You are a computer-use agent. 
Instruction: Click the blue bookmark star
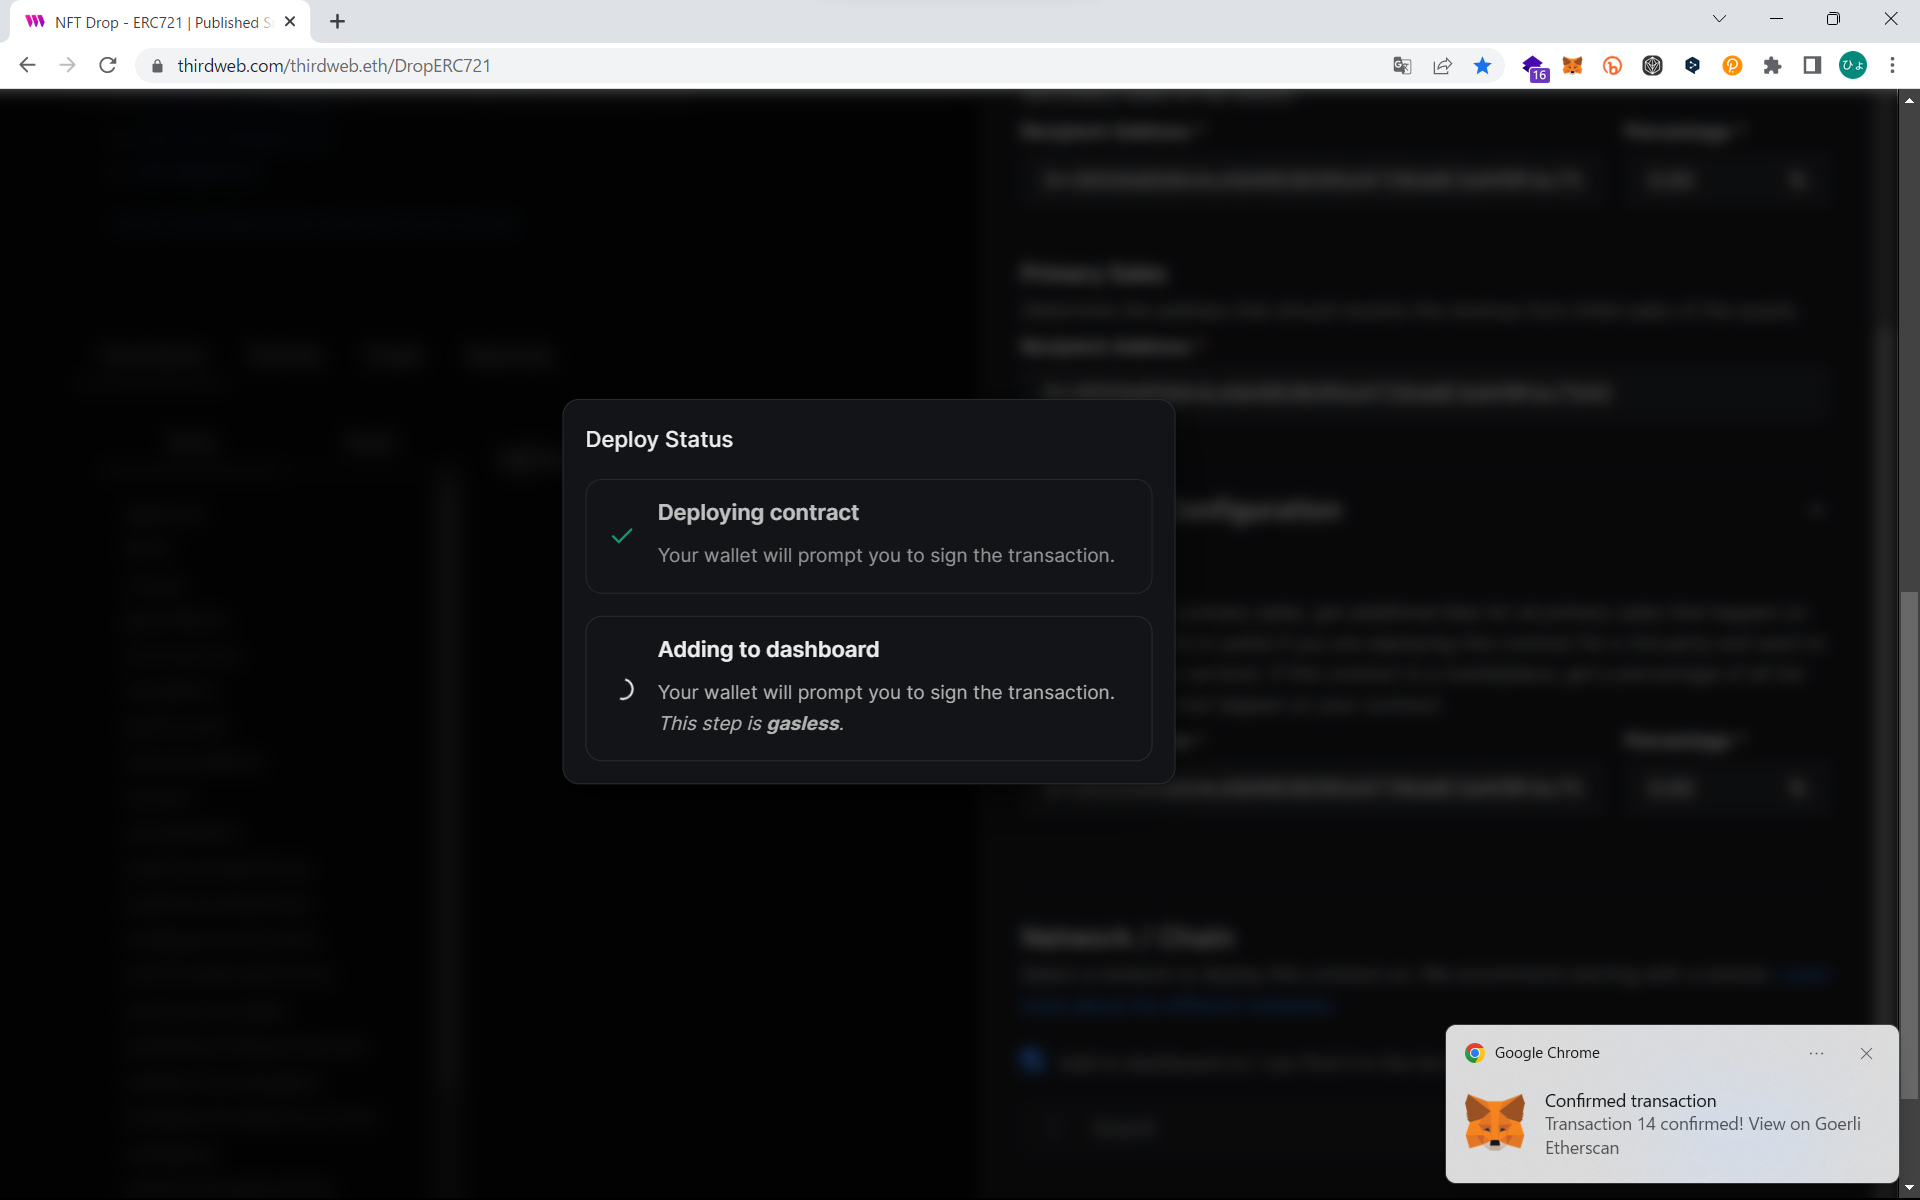point(1482,66)
